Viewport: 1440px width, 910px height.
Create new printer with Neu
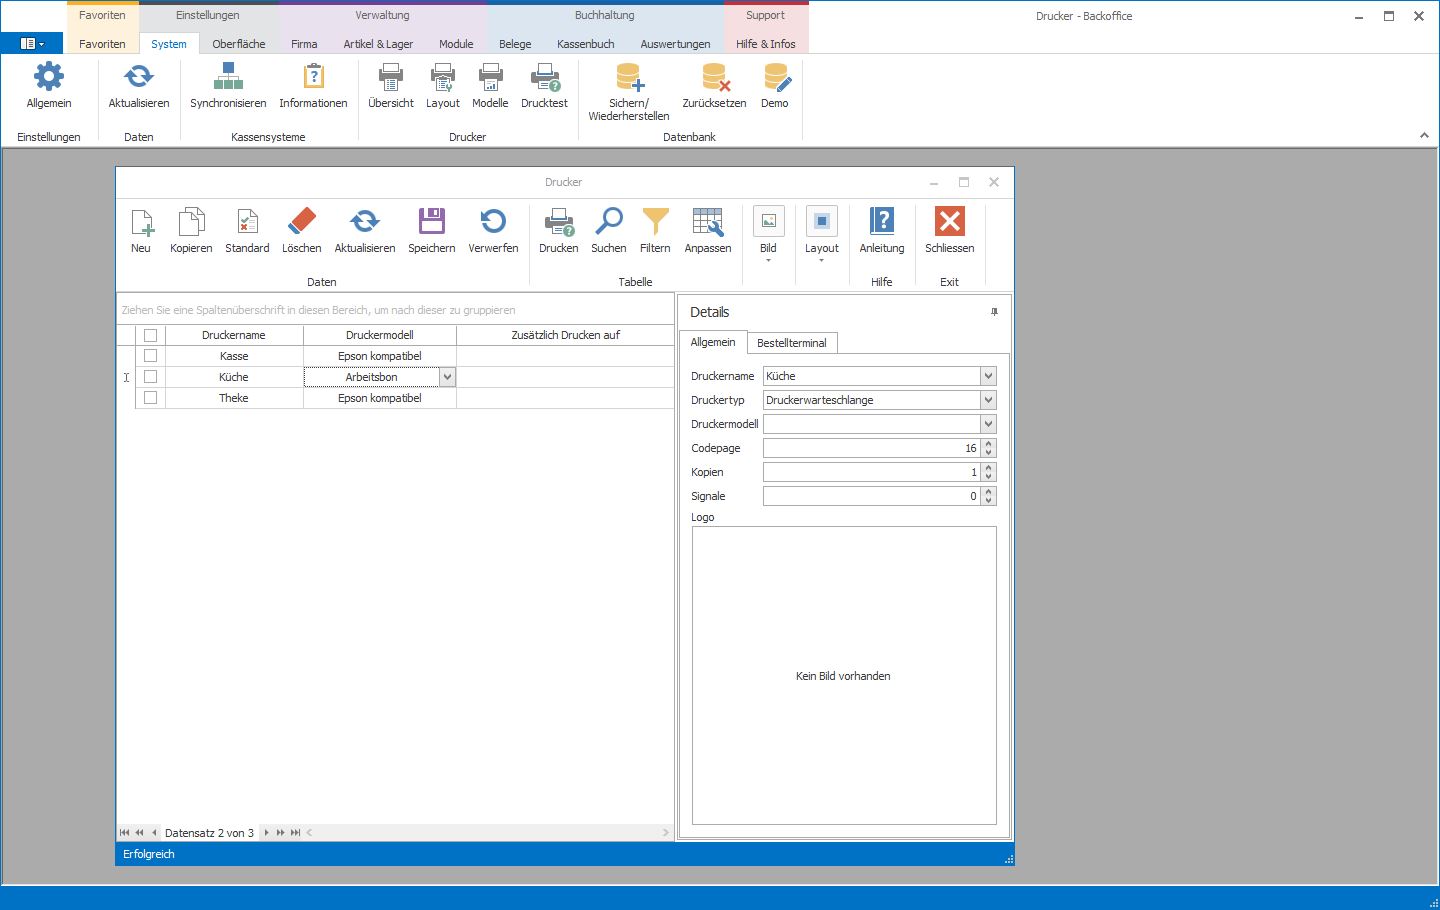coord(141,231)
